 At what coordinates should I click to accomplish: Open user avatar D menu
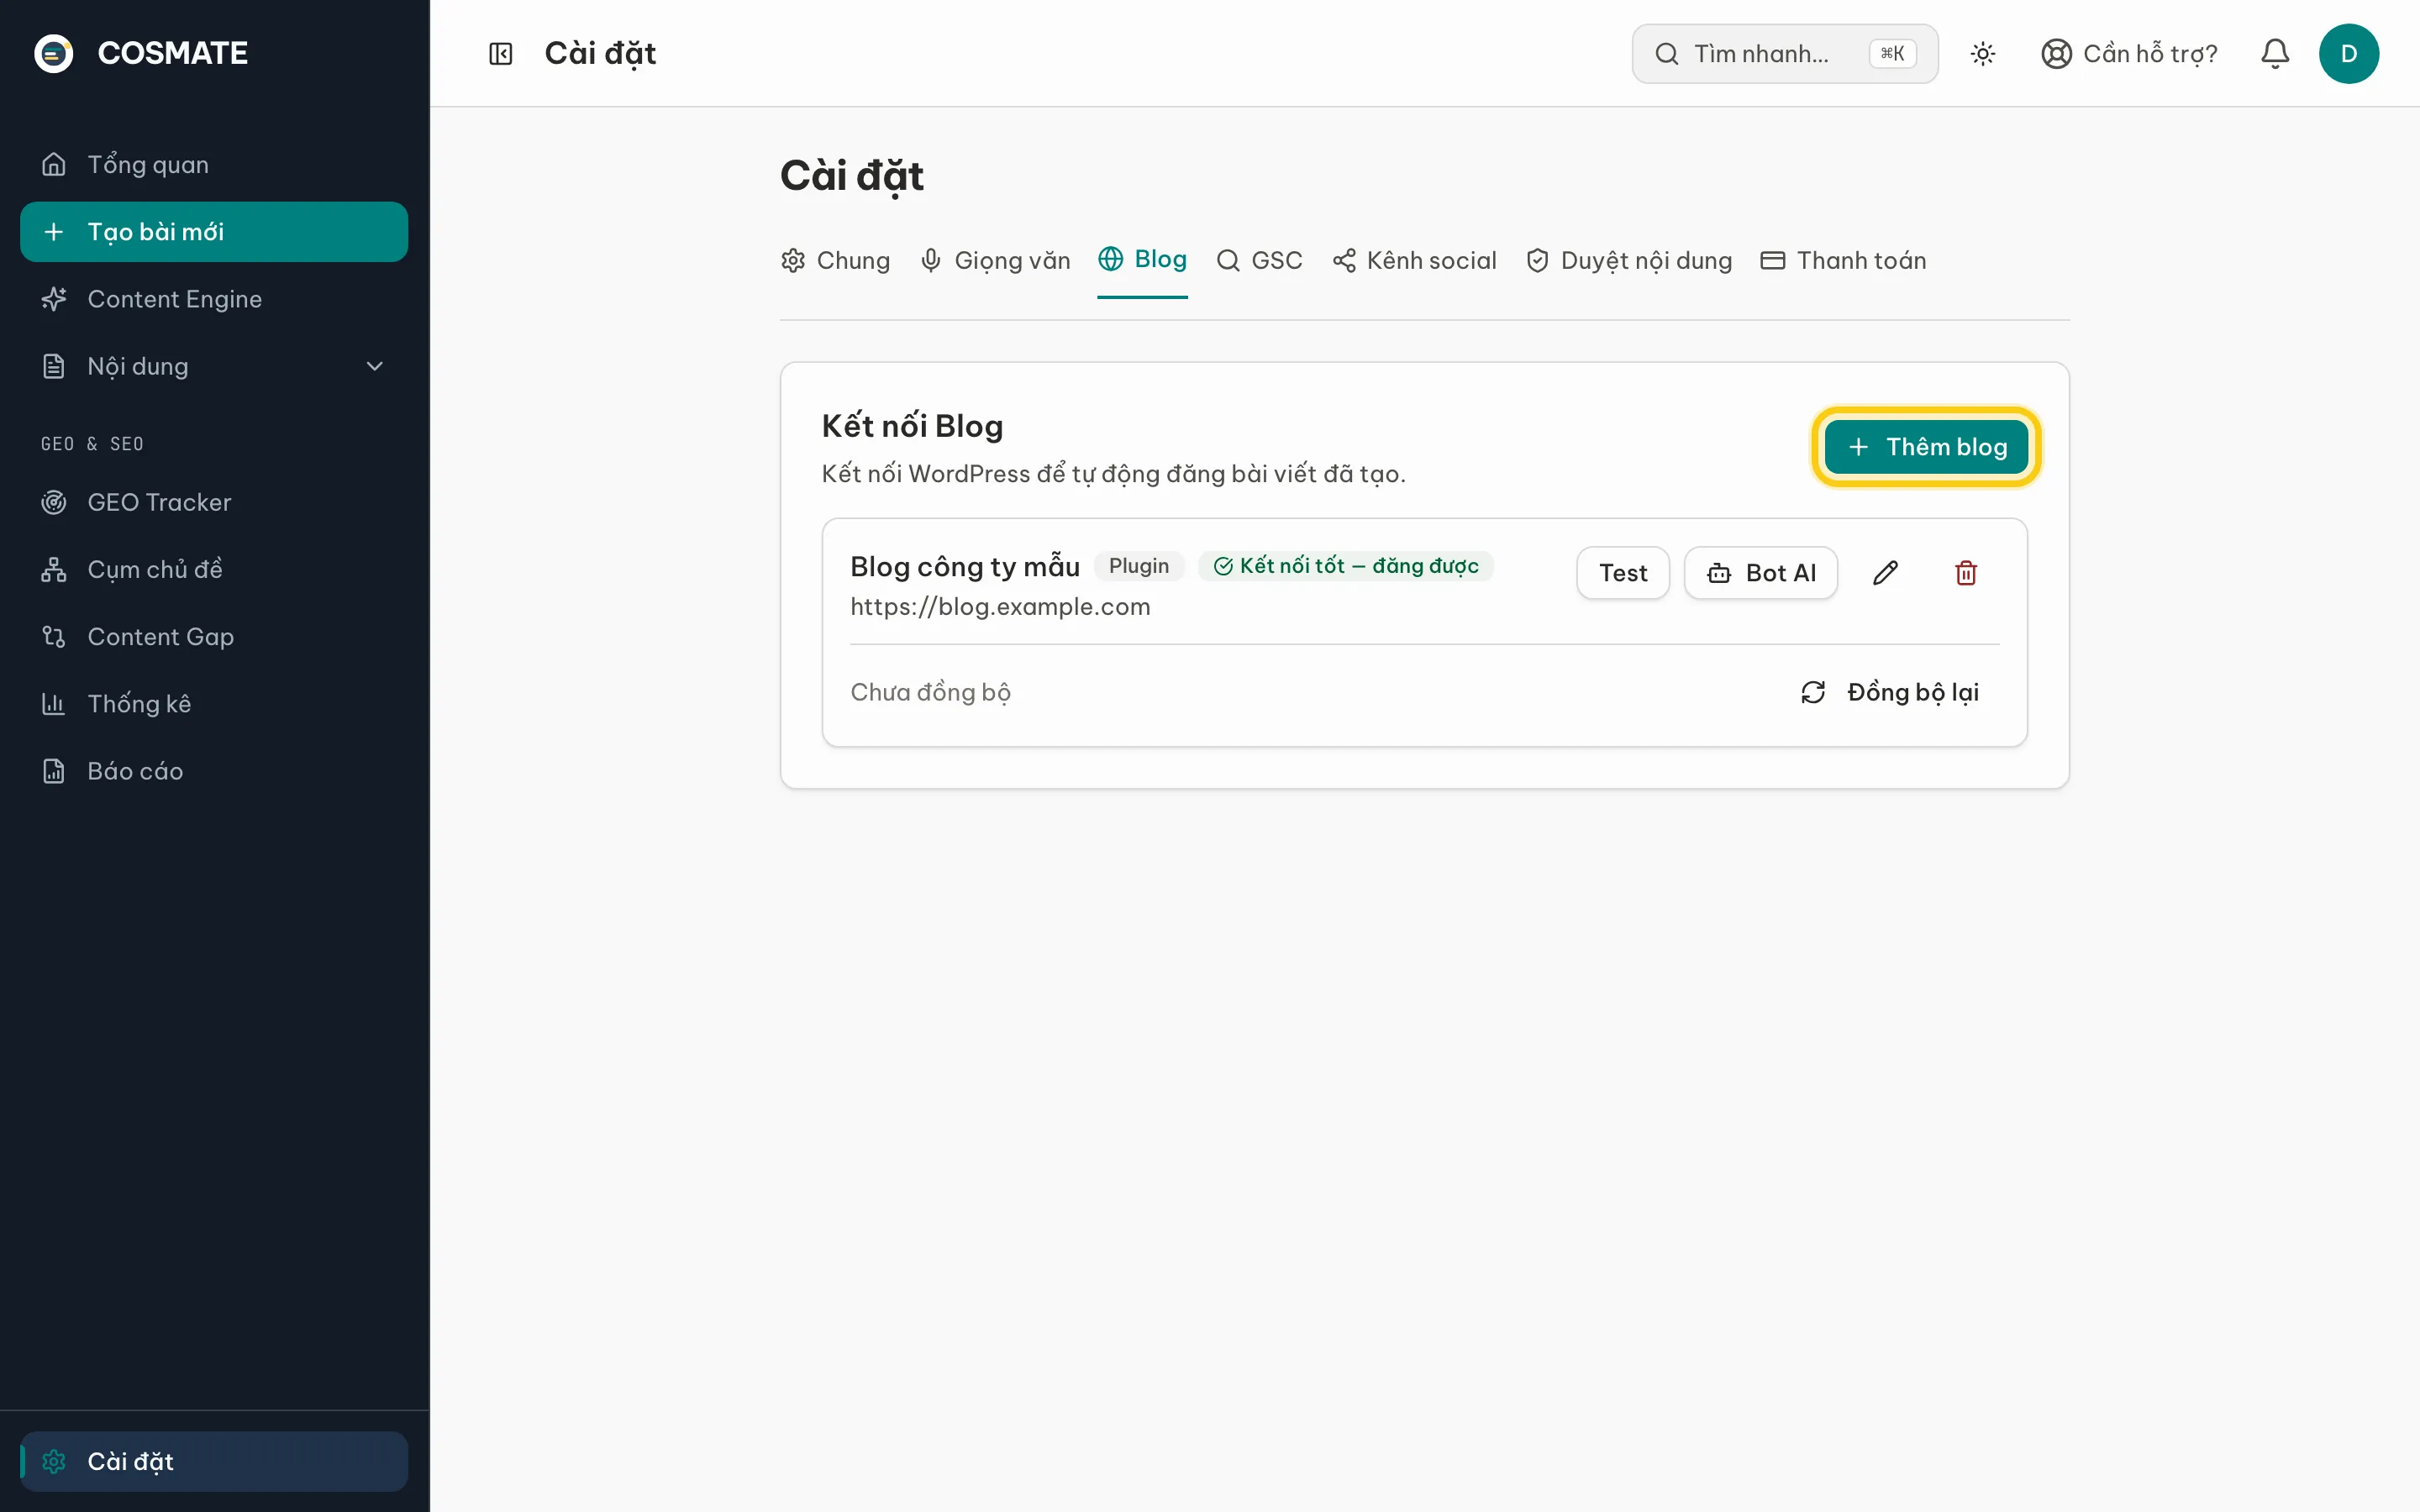2348,54
